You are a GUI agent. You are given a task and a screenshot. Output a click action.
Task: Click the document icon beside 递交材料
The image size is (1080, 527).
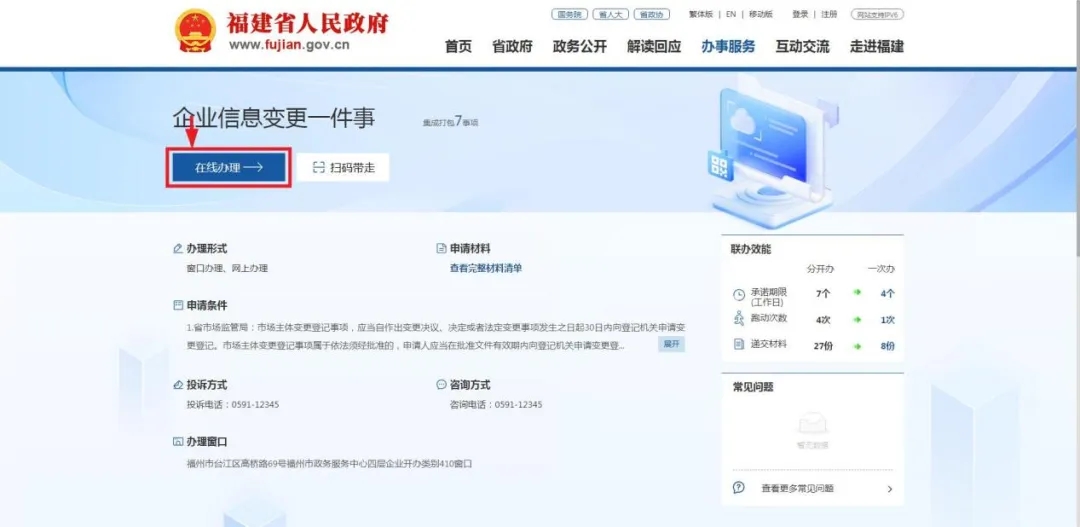[738, 344]
